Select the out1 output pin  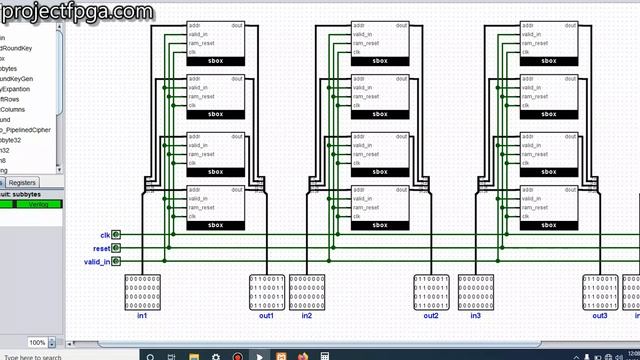point(267,292)
